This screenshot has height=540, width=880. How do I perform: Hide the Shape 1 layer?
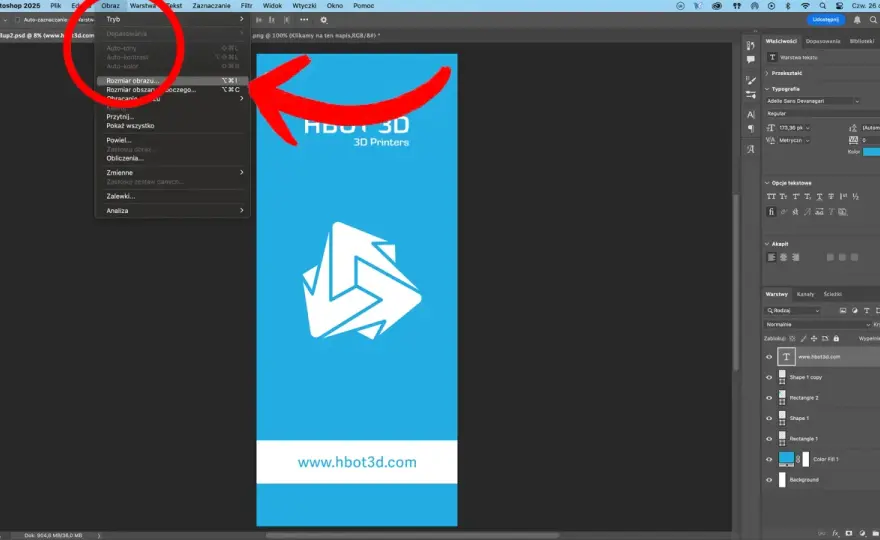point(769,418)
